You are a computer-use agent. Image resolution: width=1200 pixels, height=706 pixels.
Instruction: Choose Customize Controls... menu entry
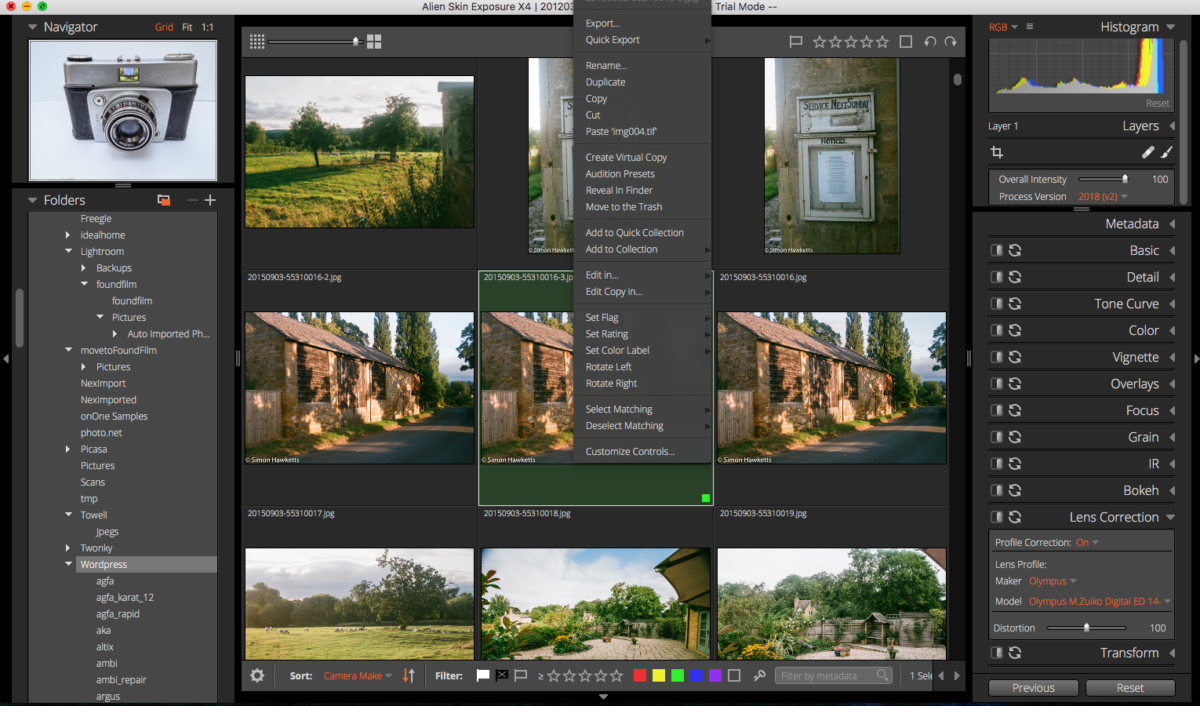pos(642,452)
